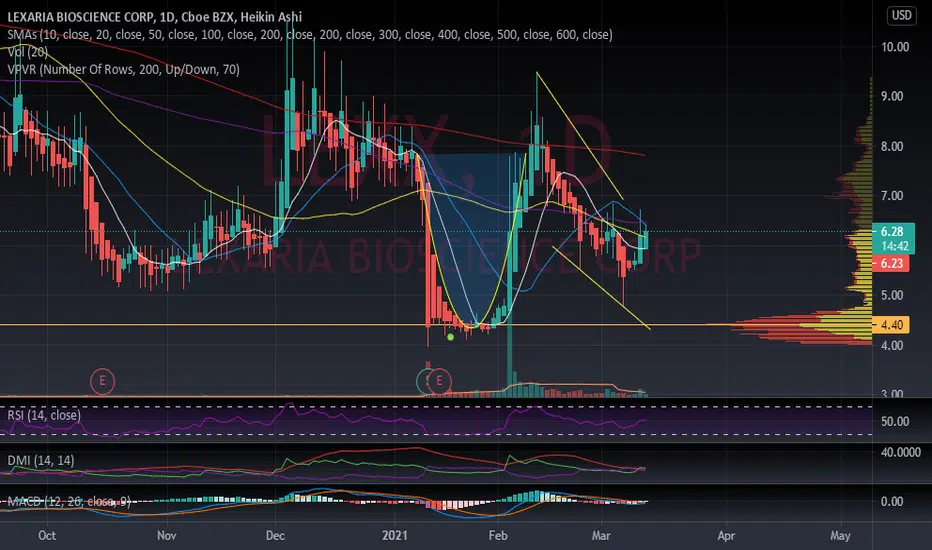This screenshot has width=932, height=550.
Task: Click the 4.40 horizontal line price label
Action: (x=891, y=325)
